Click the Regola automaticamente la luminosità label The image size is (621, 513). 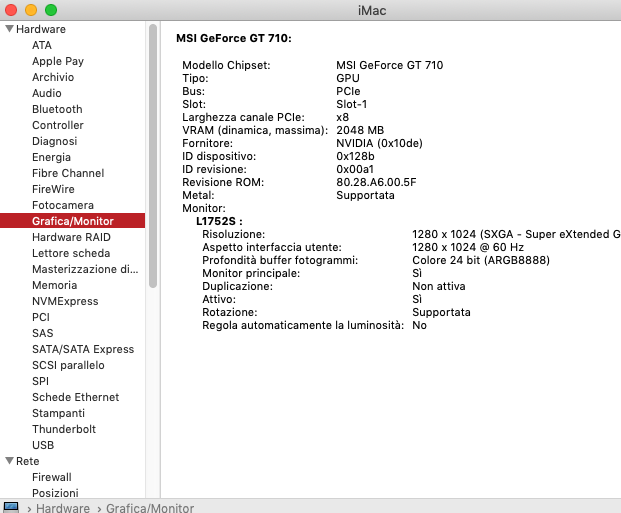(x=303, y=325)
